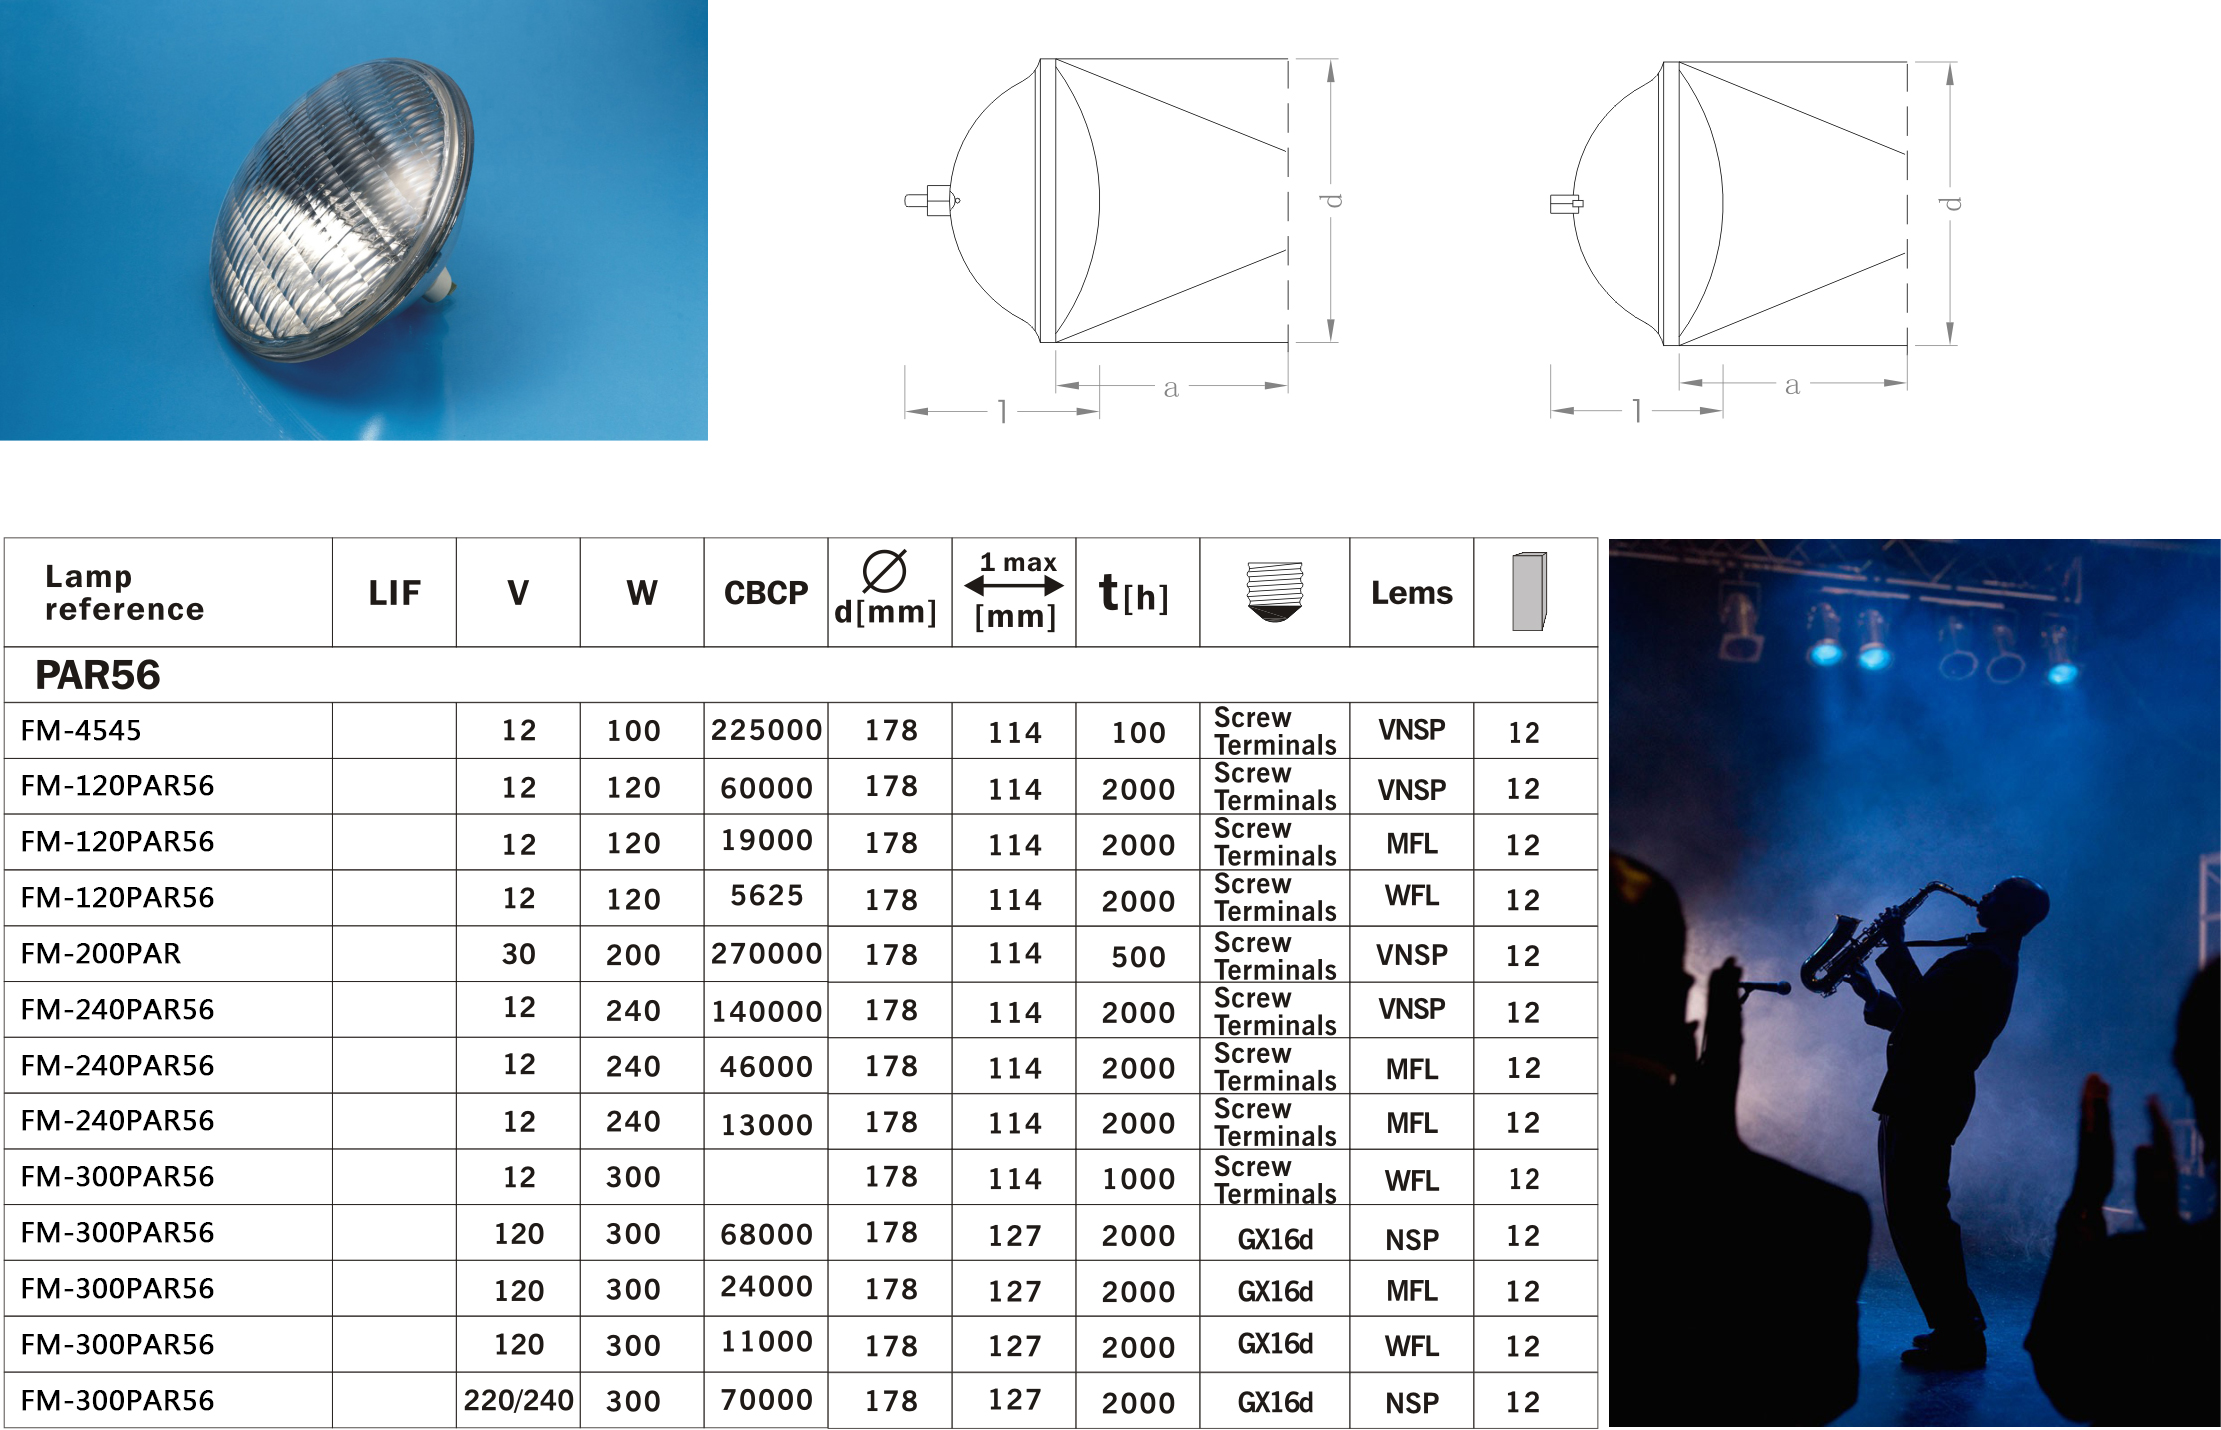Click the 30 voltage value for FM-200PAR
The height and width of the screenshot is (1430, 2221).
(519, 954)
